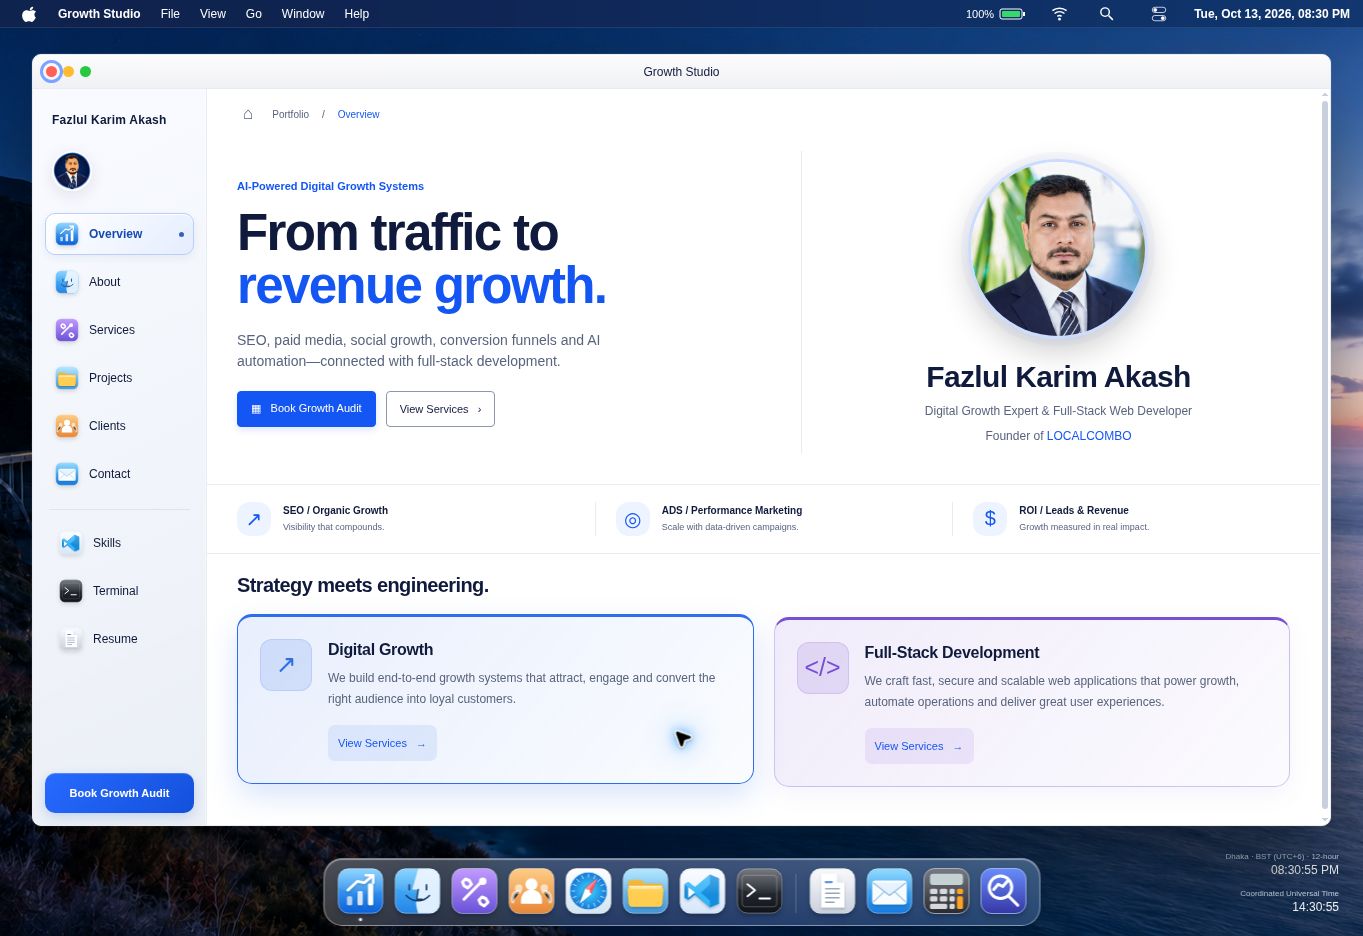This screenshot has width=1363, height=936.
Task: Open Resume in the sidebar
Action: point(119,639)
